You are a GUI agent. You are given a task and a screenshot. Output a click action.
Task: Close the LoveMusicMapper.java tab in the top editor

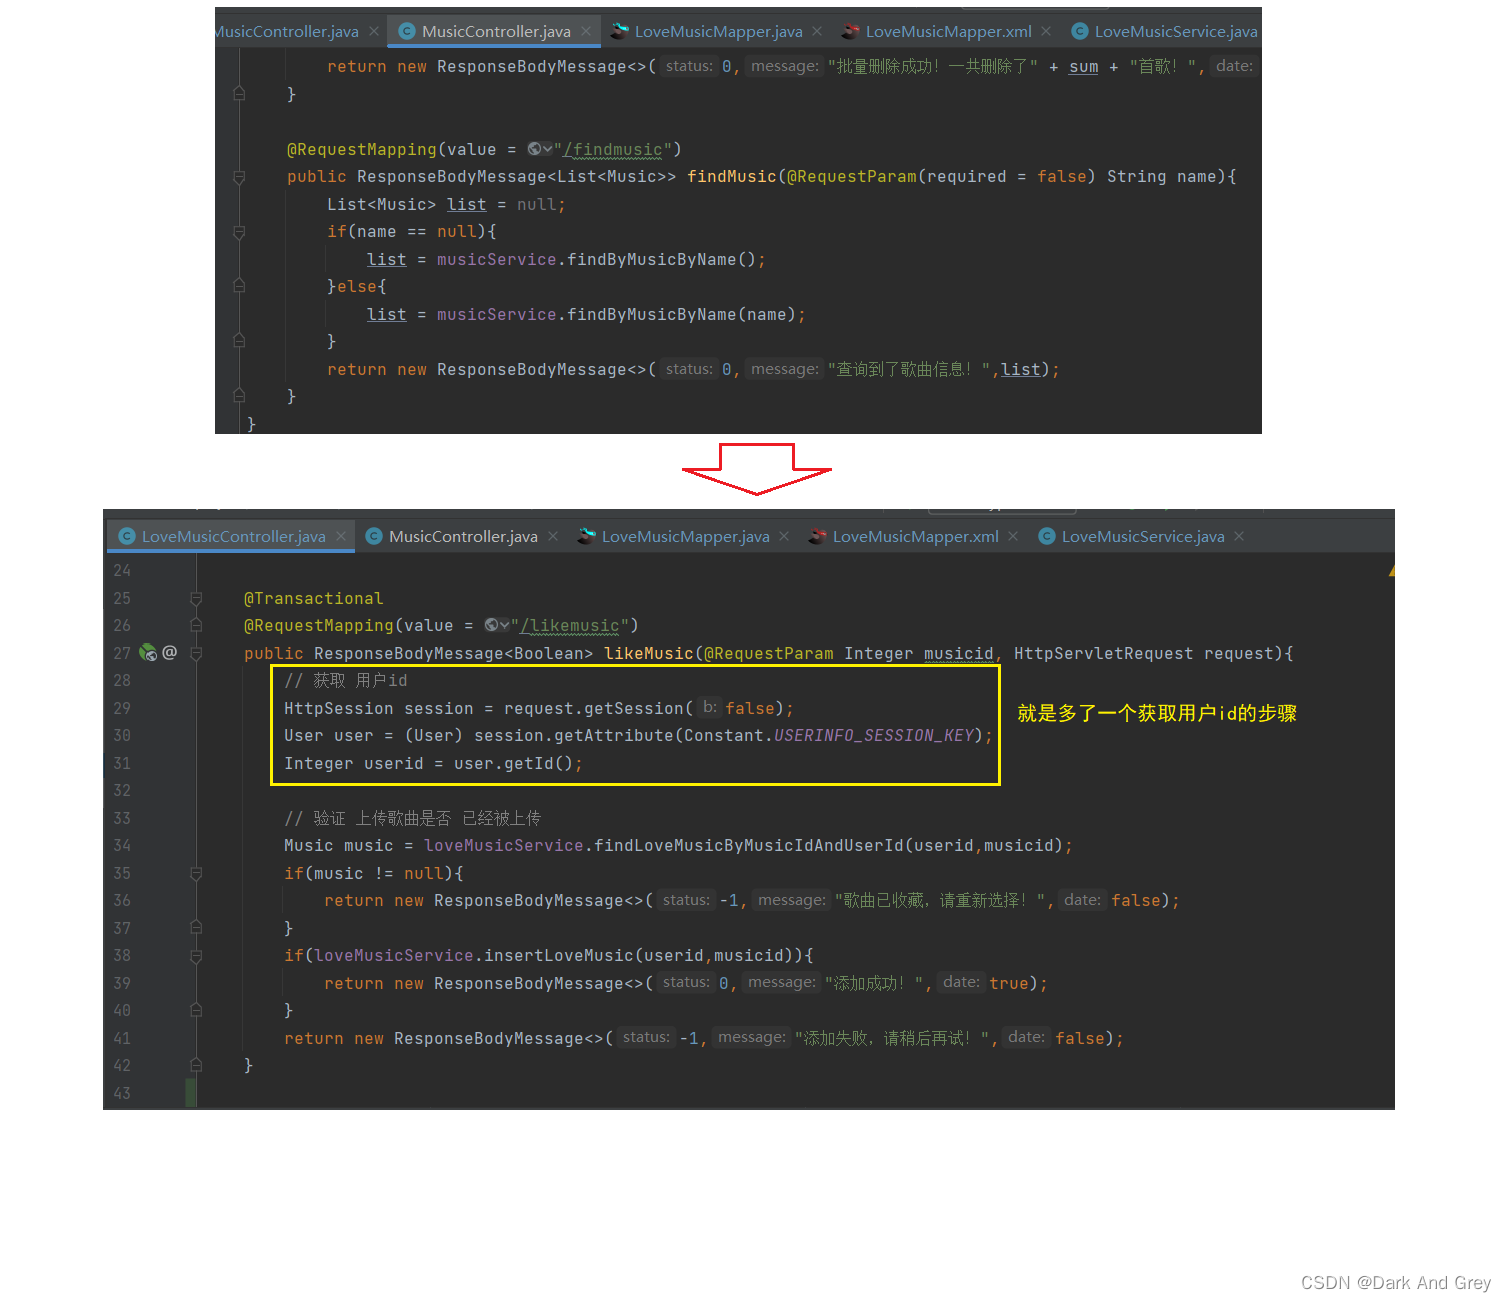817,31
